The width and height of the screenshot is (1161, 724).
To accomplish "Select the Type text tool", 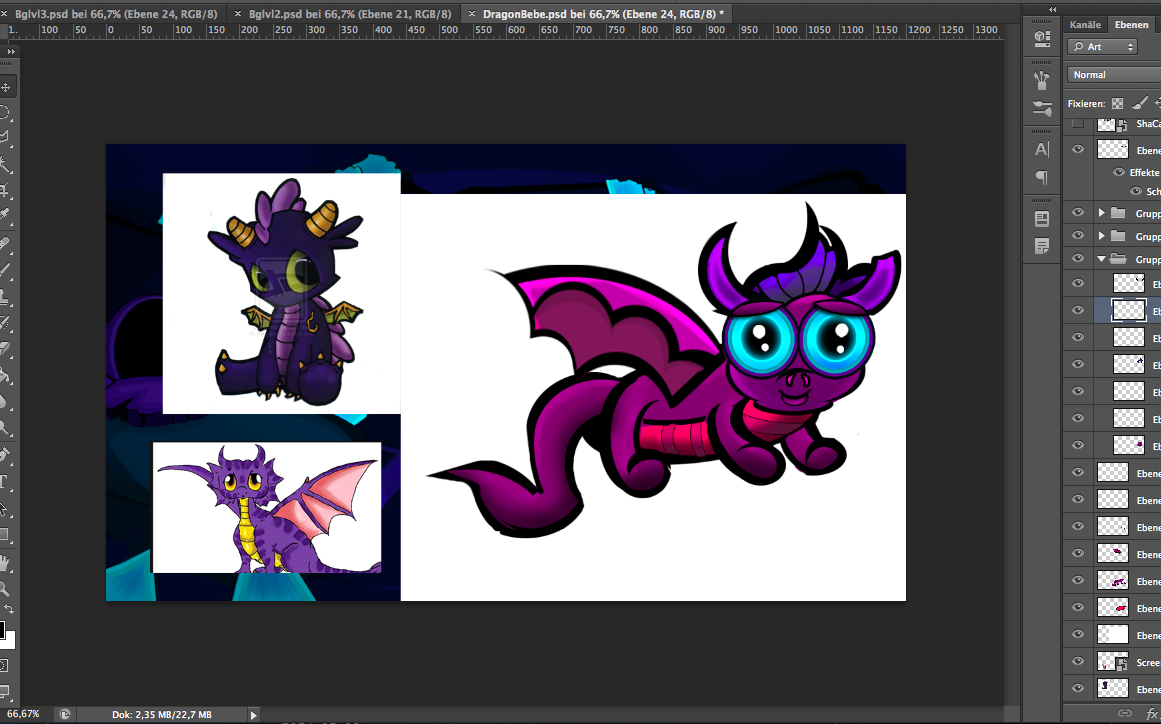I will [5, 482].
